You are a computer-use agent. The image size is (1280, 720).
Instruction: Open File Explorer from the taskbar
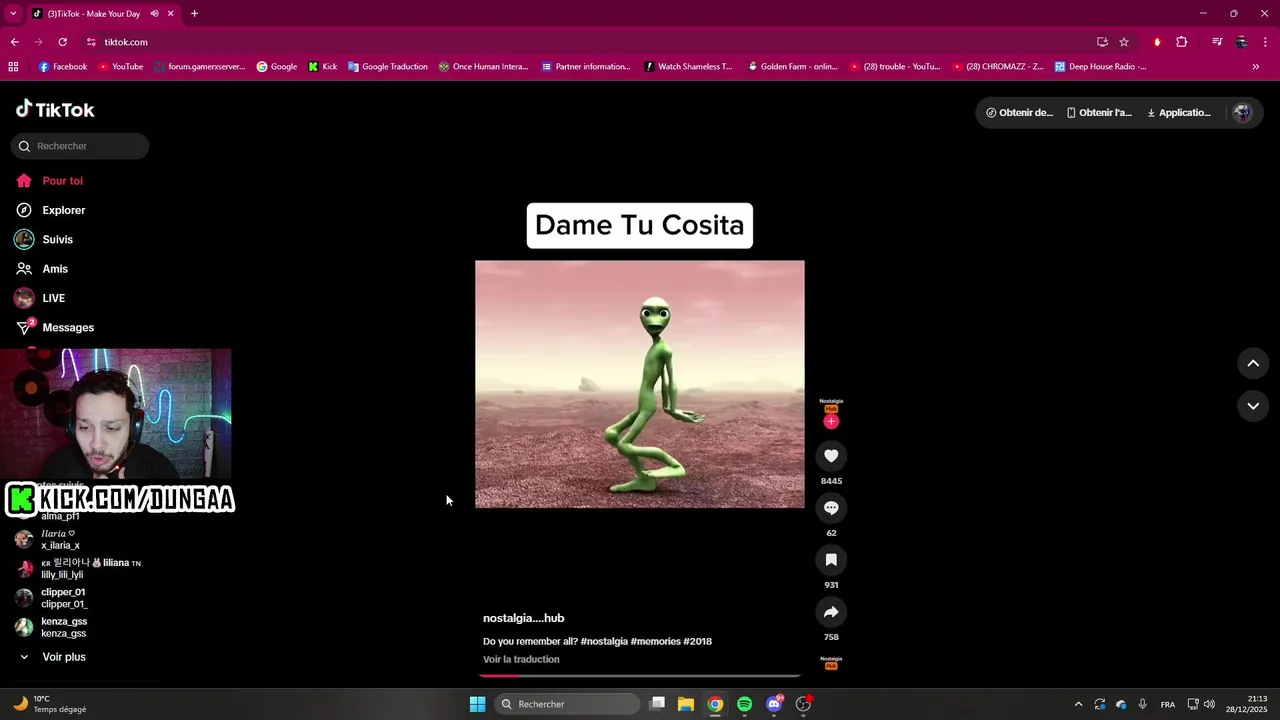click(686, 704)
